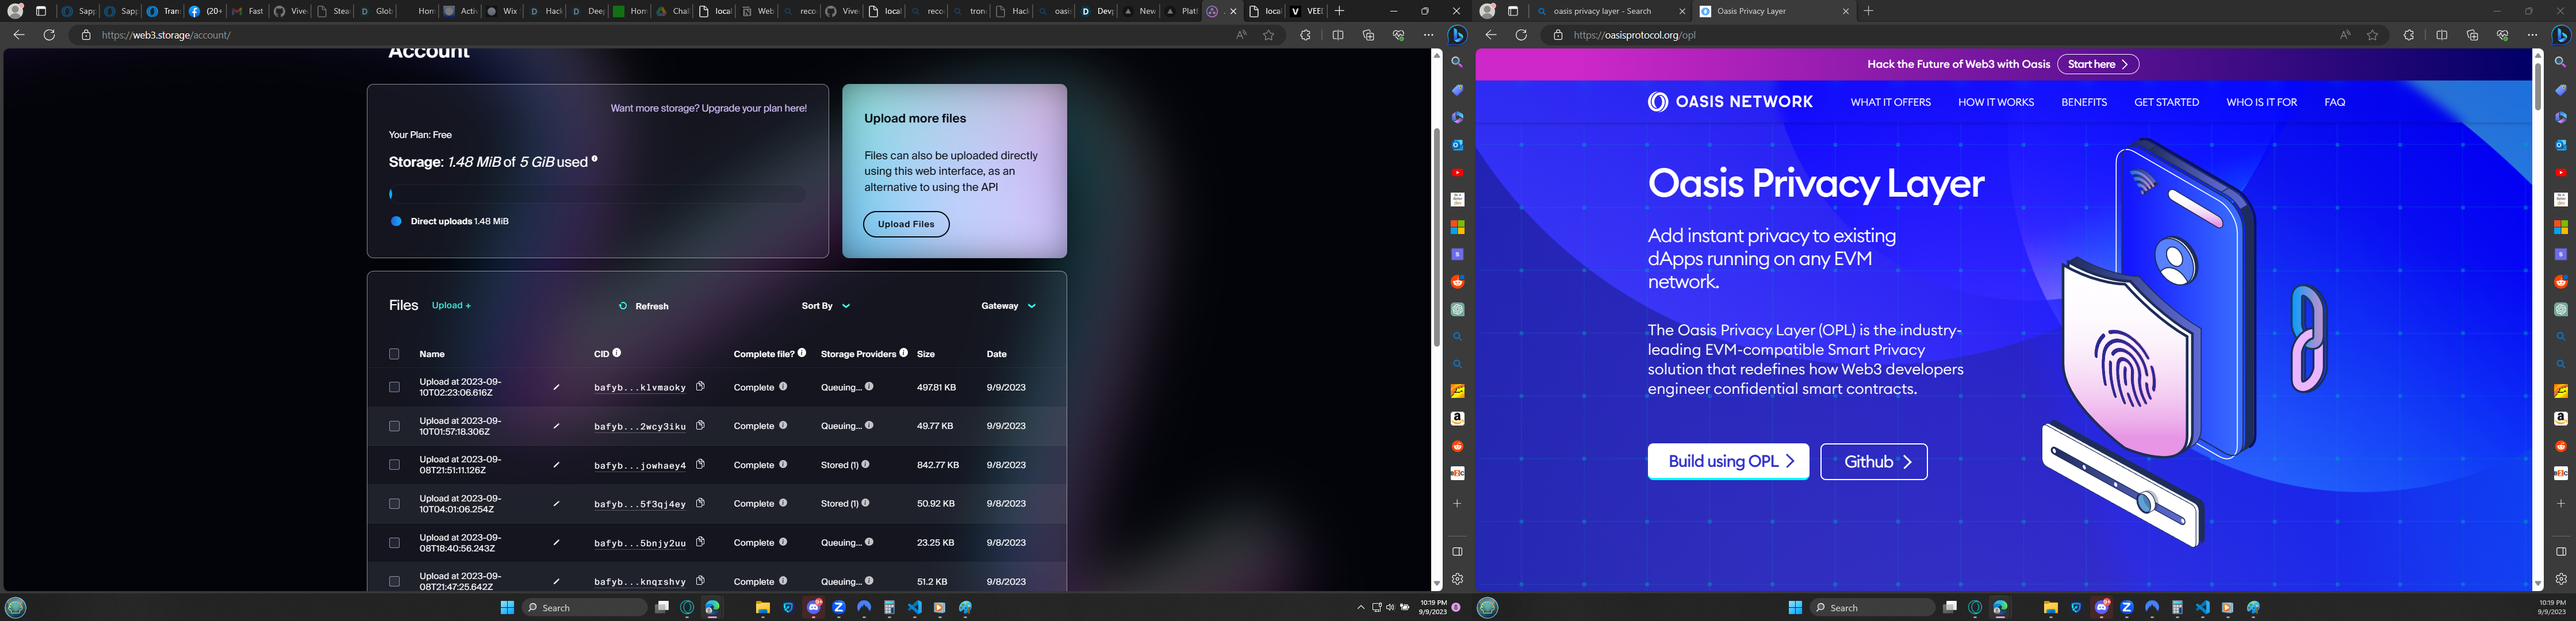Check the box for the 497.81 KB upload

coord(394,387)
